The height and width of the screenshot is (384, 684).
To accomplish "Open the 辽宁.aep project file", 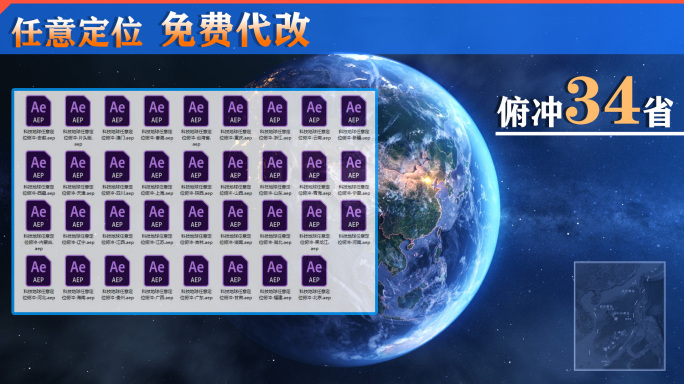I will [78, 216].
